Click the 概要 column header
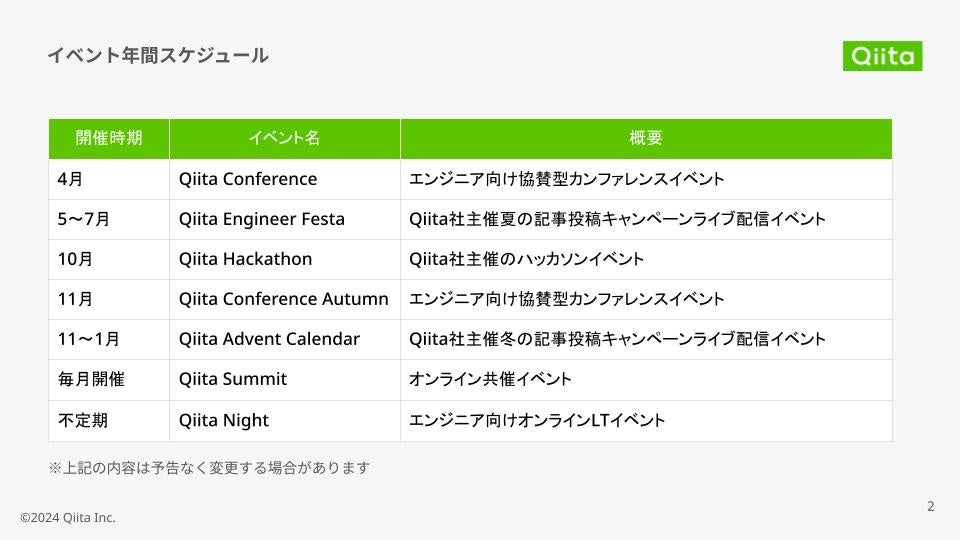This screenshot has width=960, height=540. pyautogui.click(x=646, y=138)
